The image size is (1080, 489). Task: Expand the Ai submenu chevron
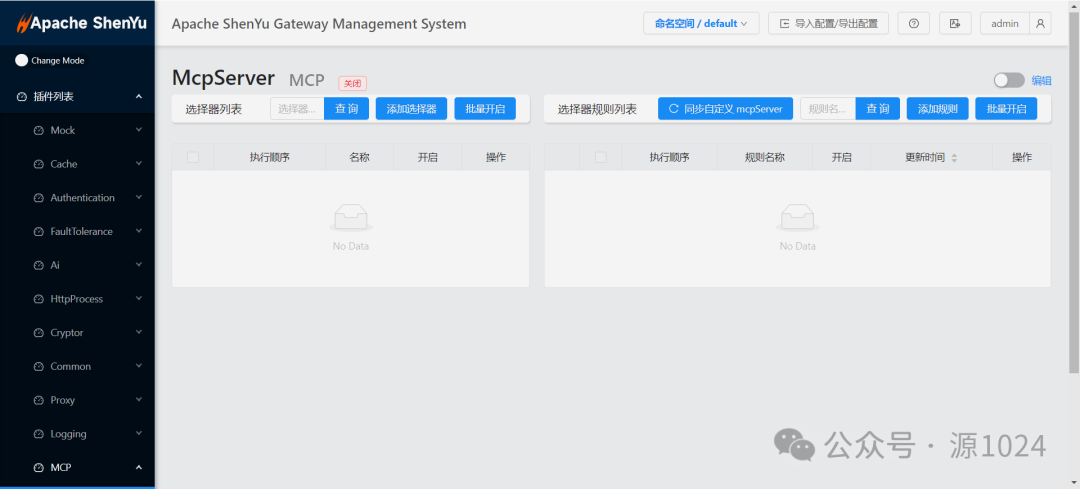point(138,264)
